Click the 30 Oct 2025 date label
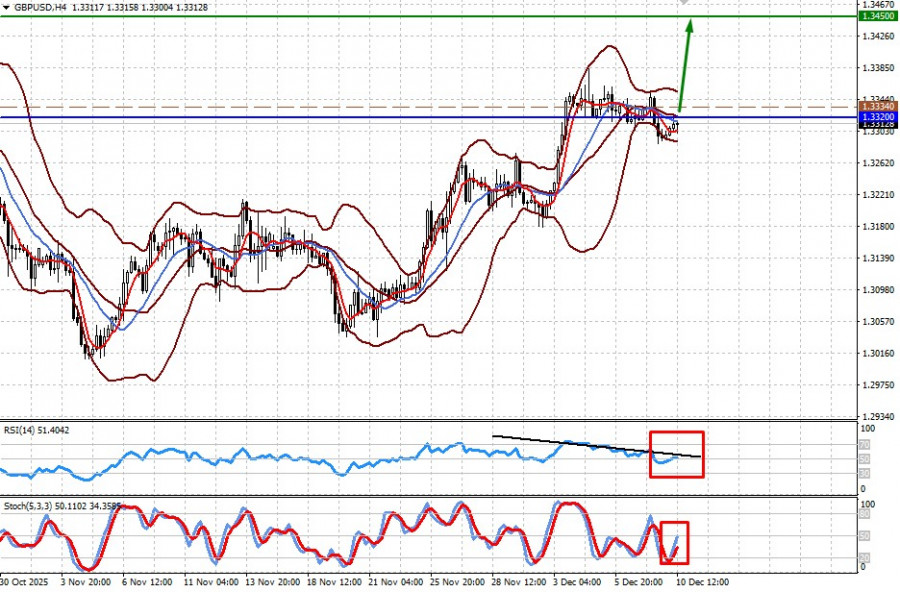Screen dimensions: 900x592 click(x=25, y=582)
